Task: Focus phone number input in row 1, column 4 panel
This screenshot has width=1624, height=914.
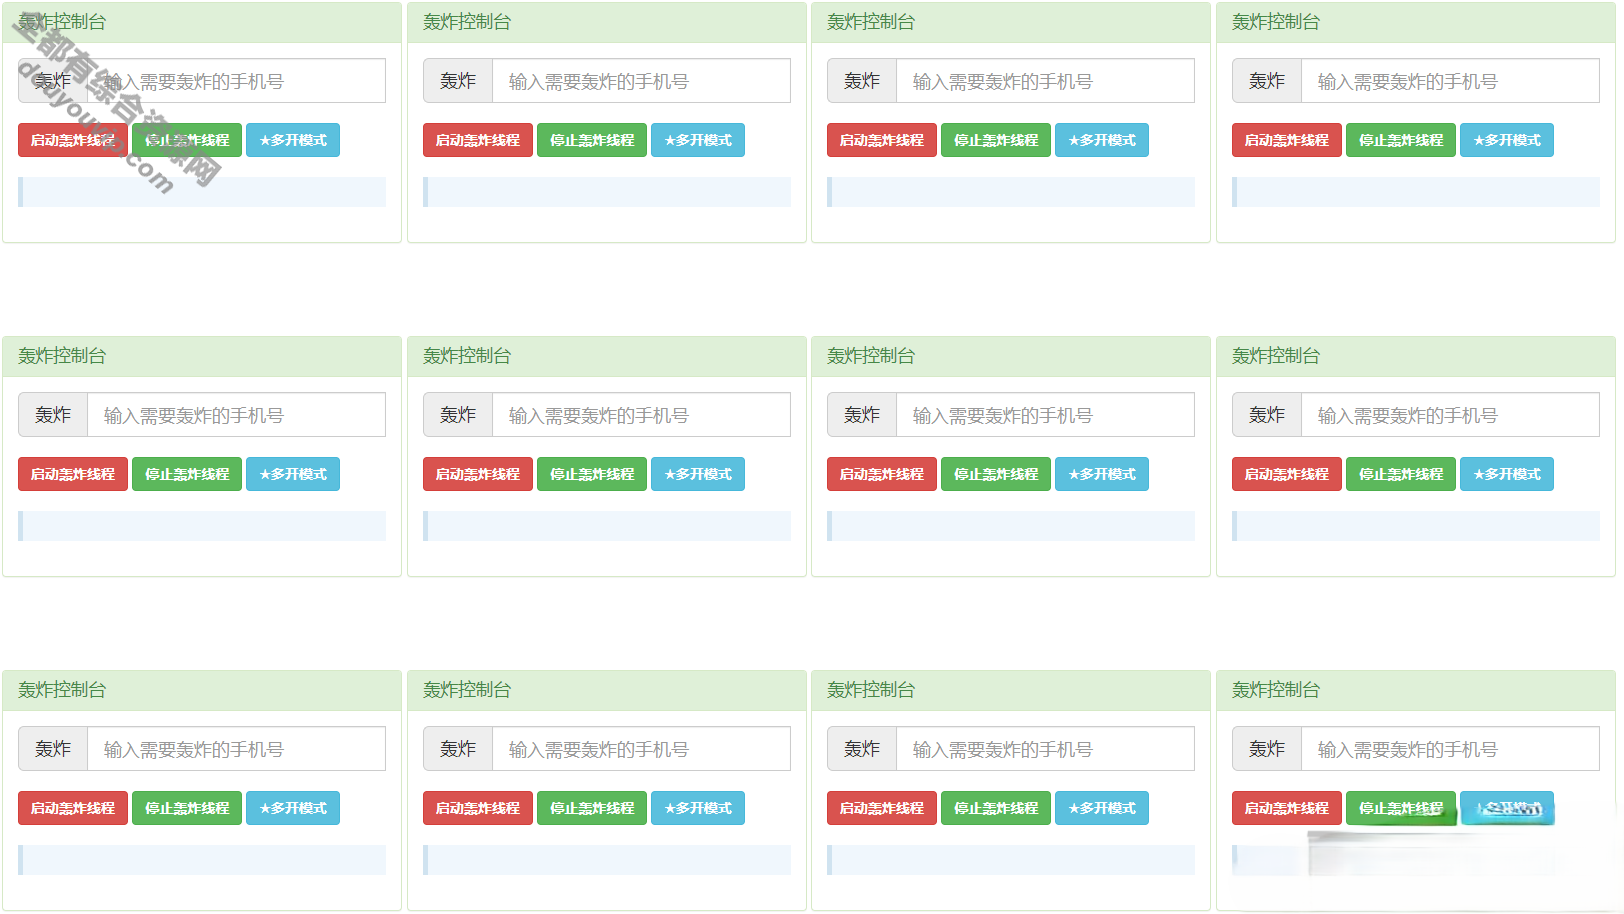Action: 1450,81
